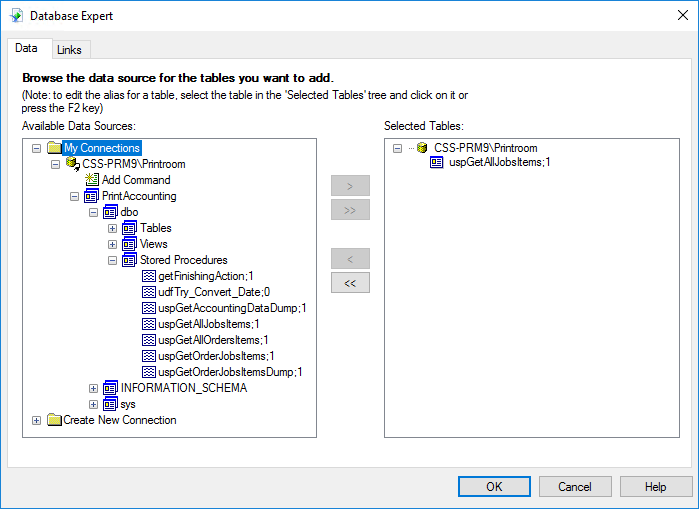Switch to the Links tab
The width and height of the screenshot is (699, 509).
(x=69, y=50)
